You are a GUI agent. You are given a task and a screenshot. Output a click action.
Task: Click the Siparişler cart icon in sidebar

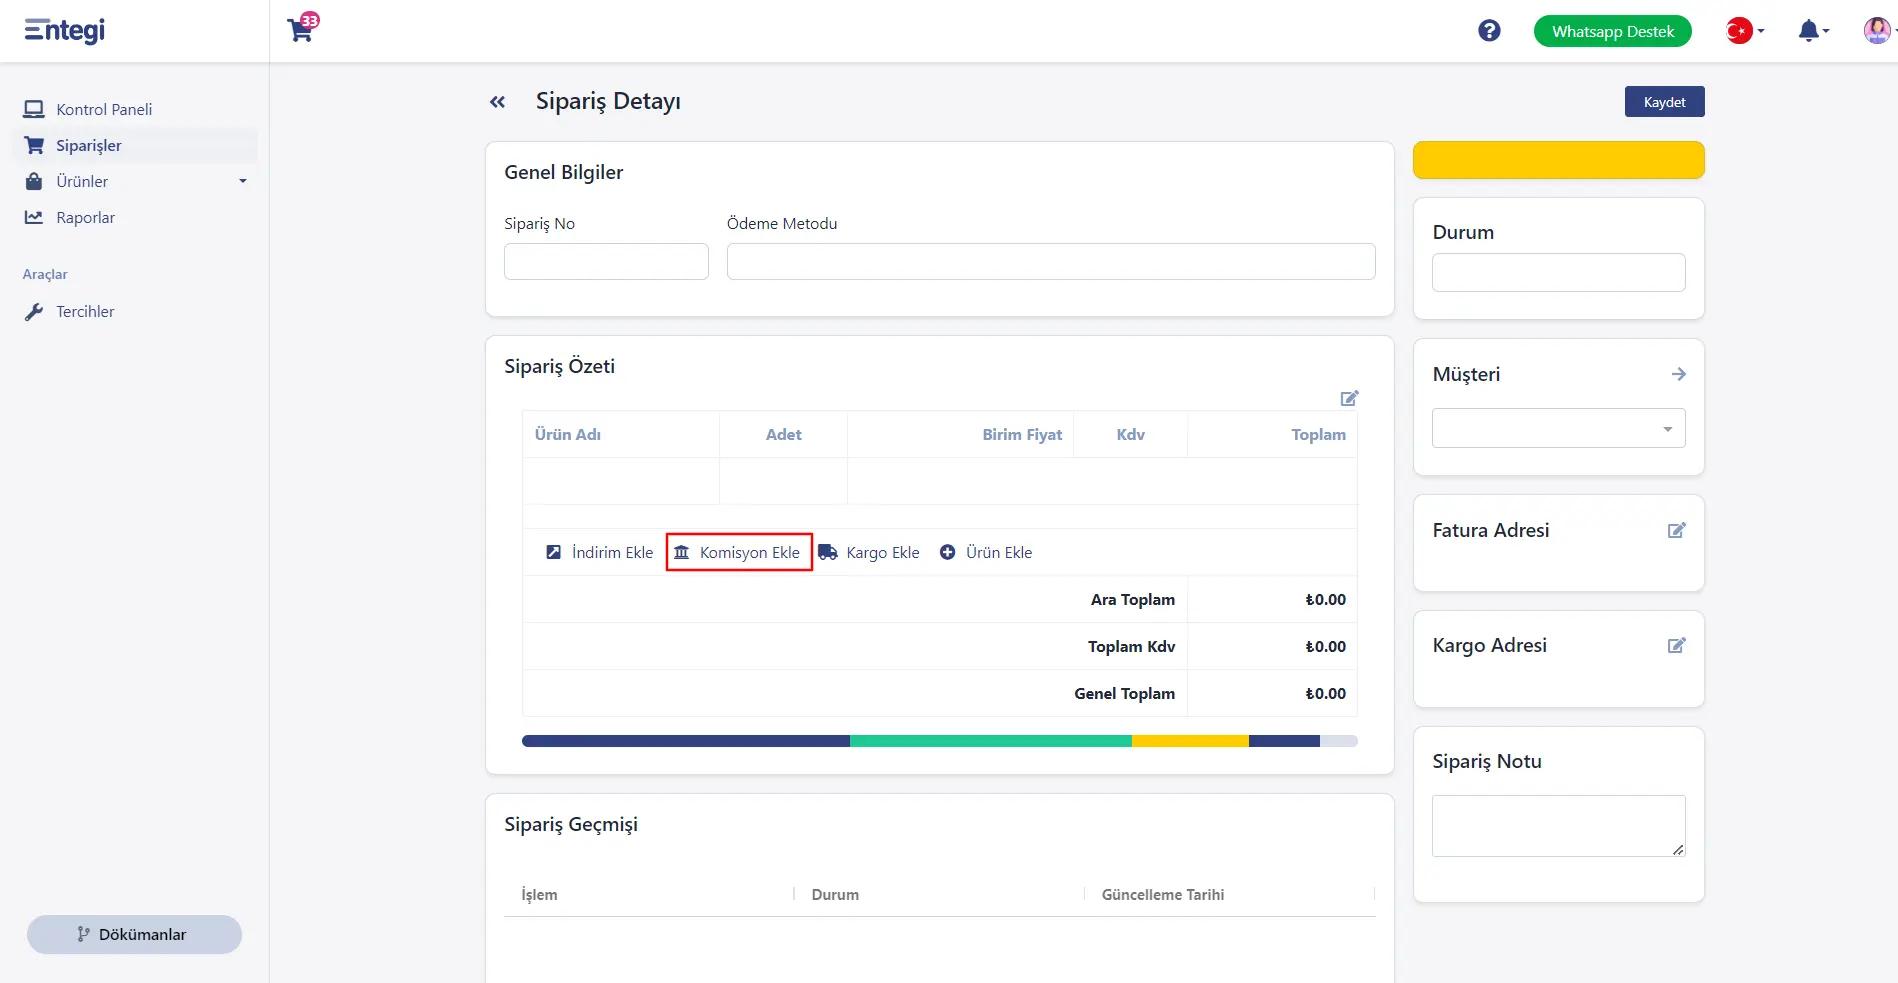(34, 145)
